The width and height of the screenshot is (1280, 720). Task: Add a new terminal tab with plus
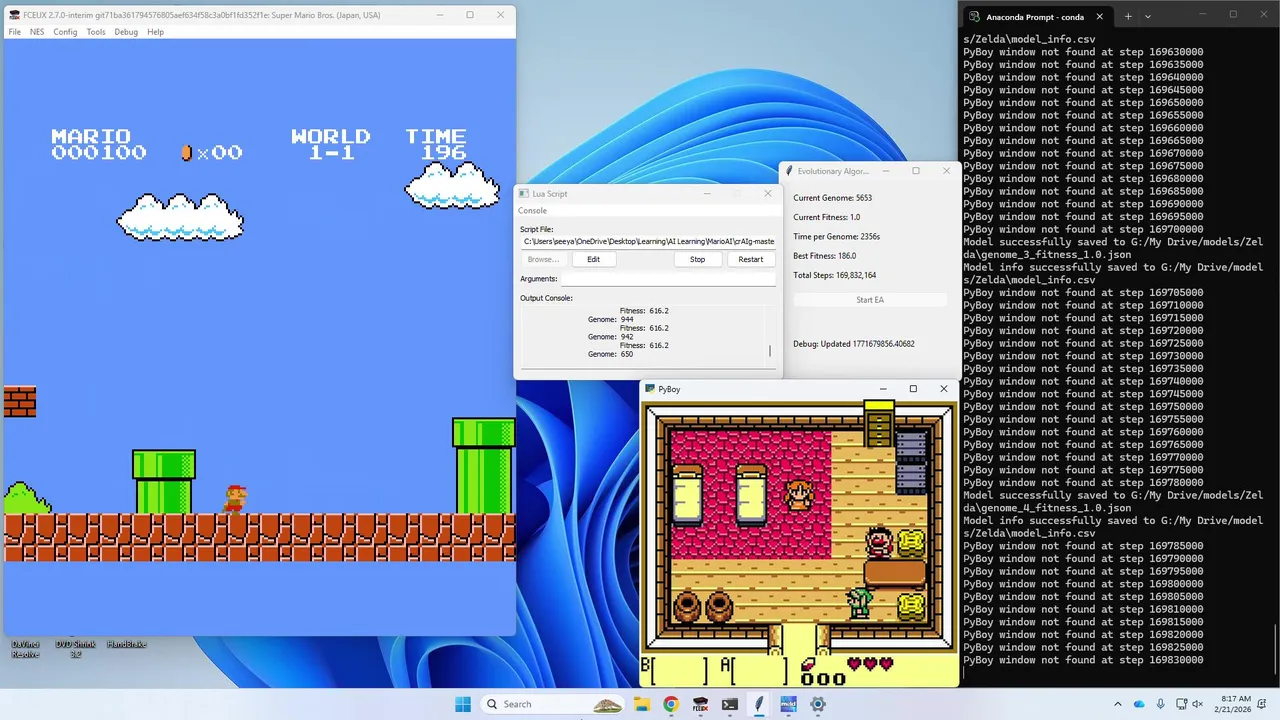pyautogui.click(x=1128, y=16)
